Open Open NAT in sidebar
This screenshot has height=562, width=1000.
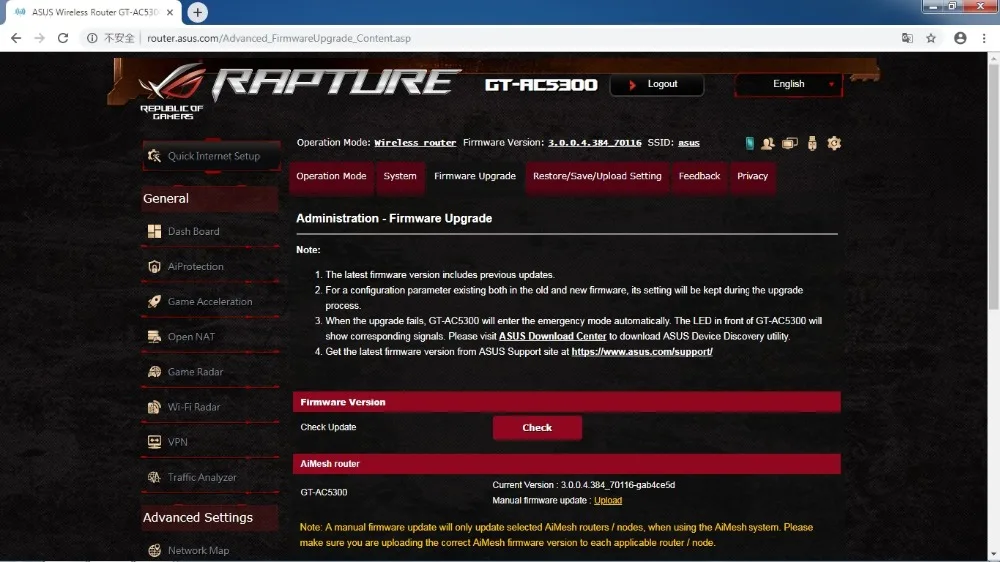pyautogui.click(x=210, y=337)
